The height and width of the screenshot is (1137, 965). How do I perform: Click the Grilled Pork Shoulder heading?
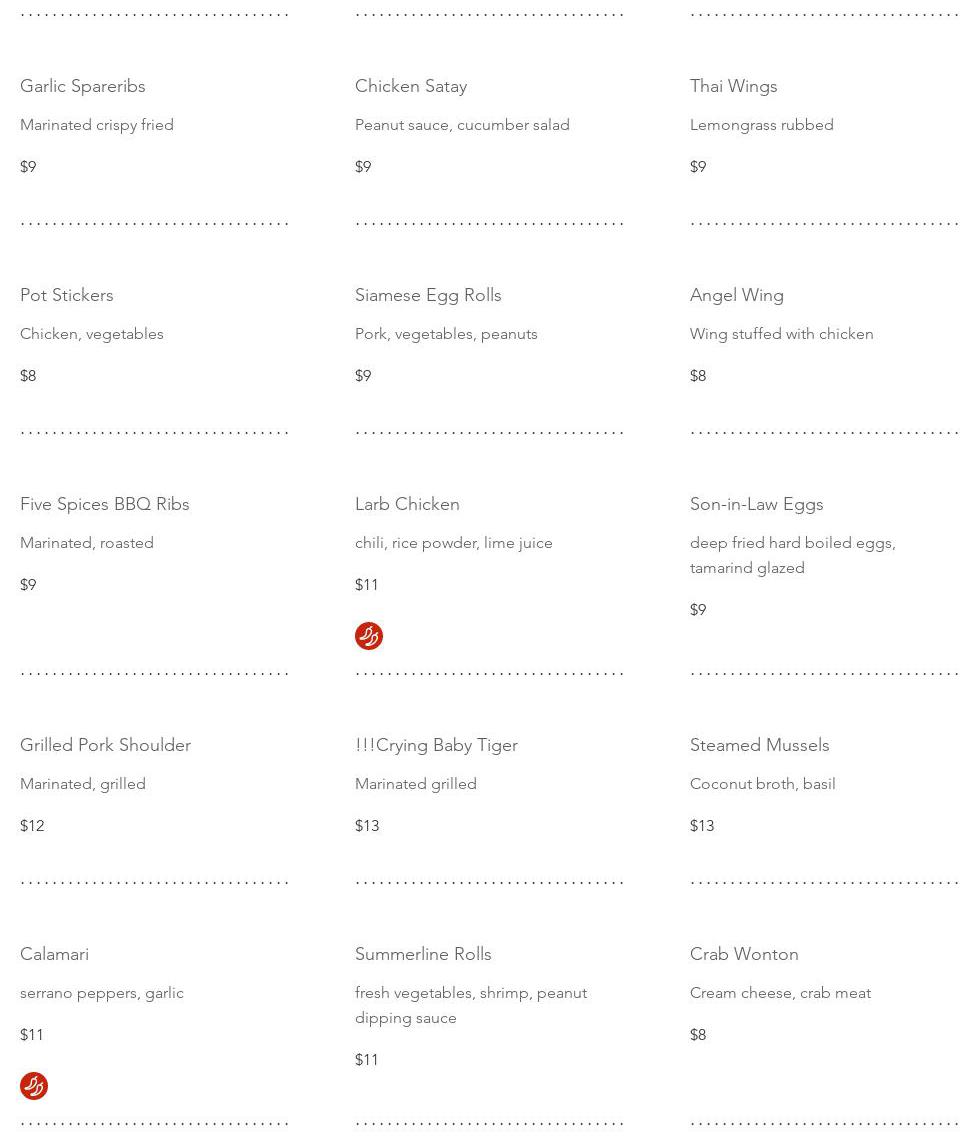pyautogui.click(x=105, y=745)
